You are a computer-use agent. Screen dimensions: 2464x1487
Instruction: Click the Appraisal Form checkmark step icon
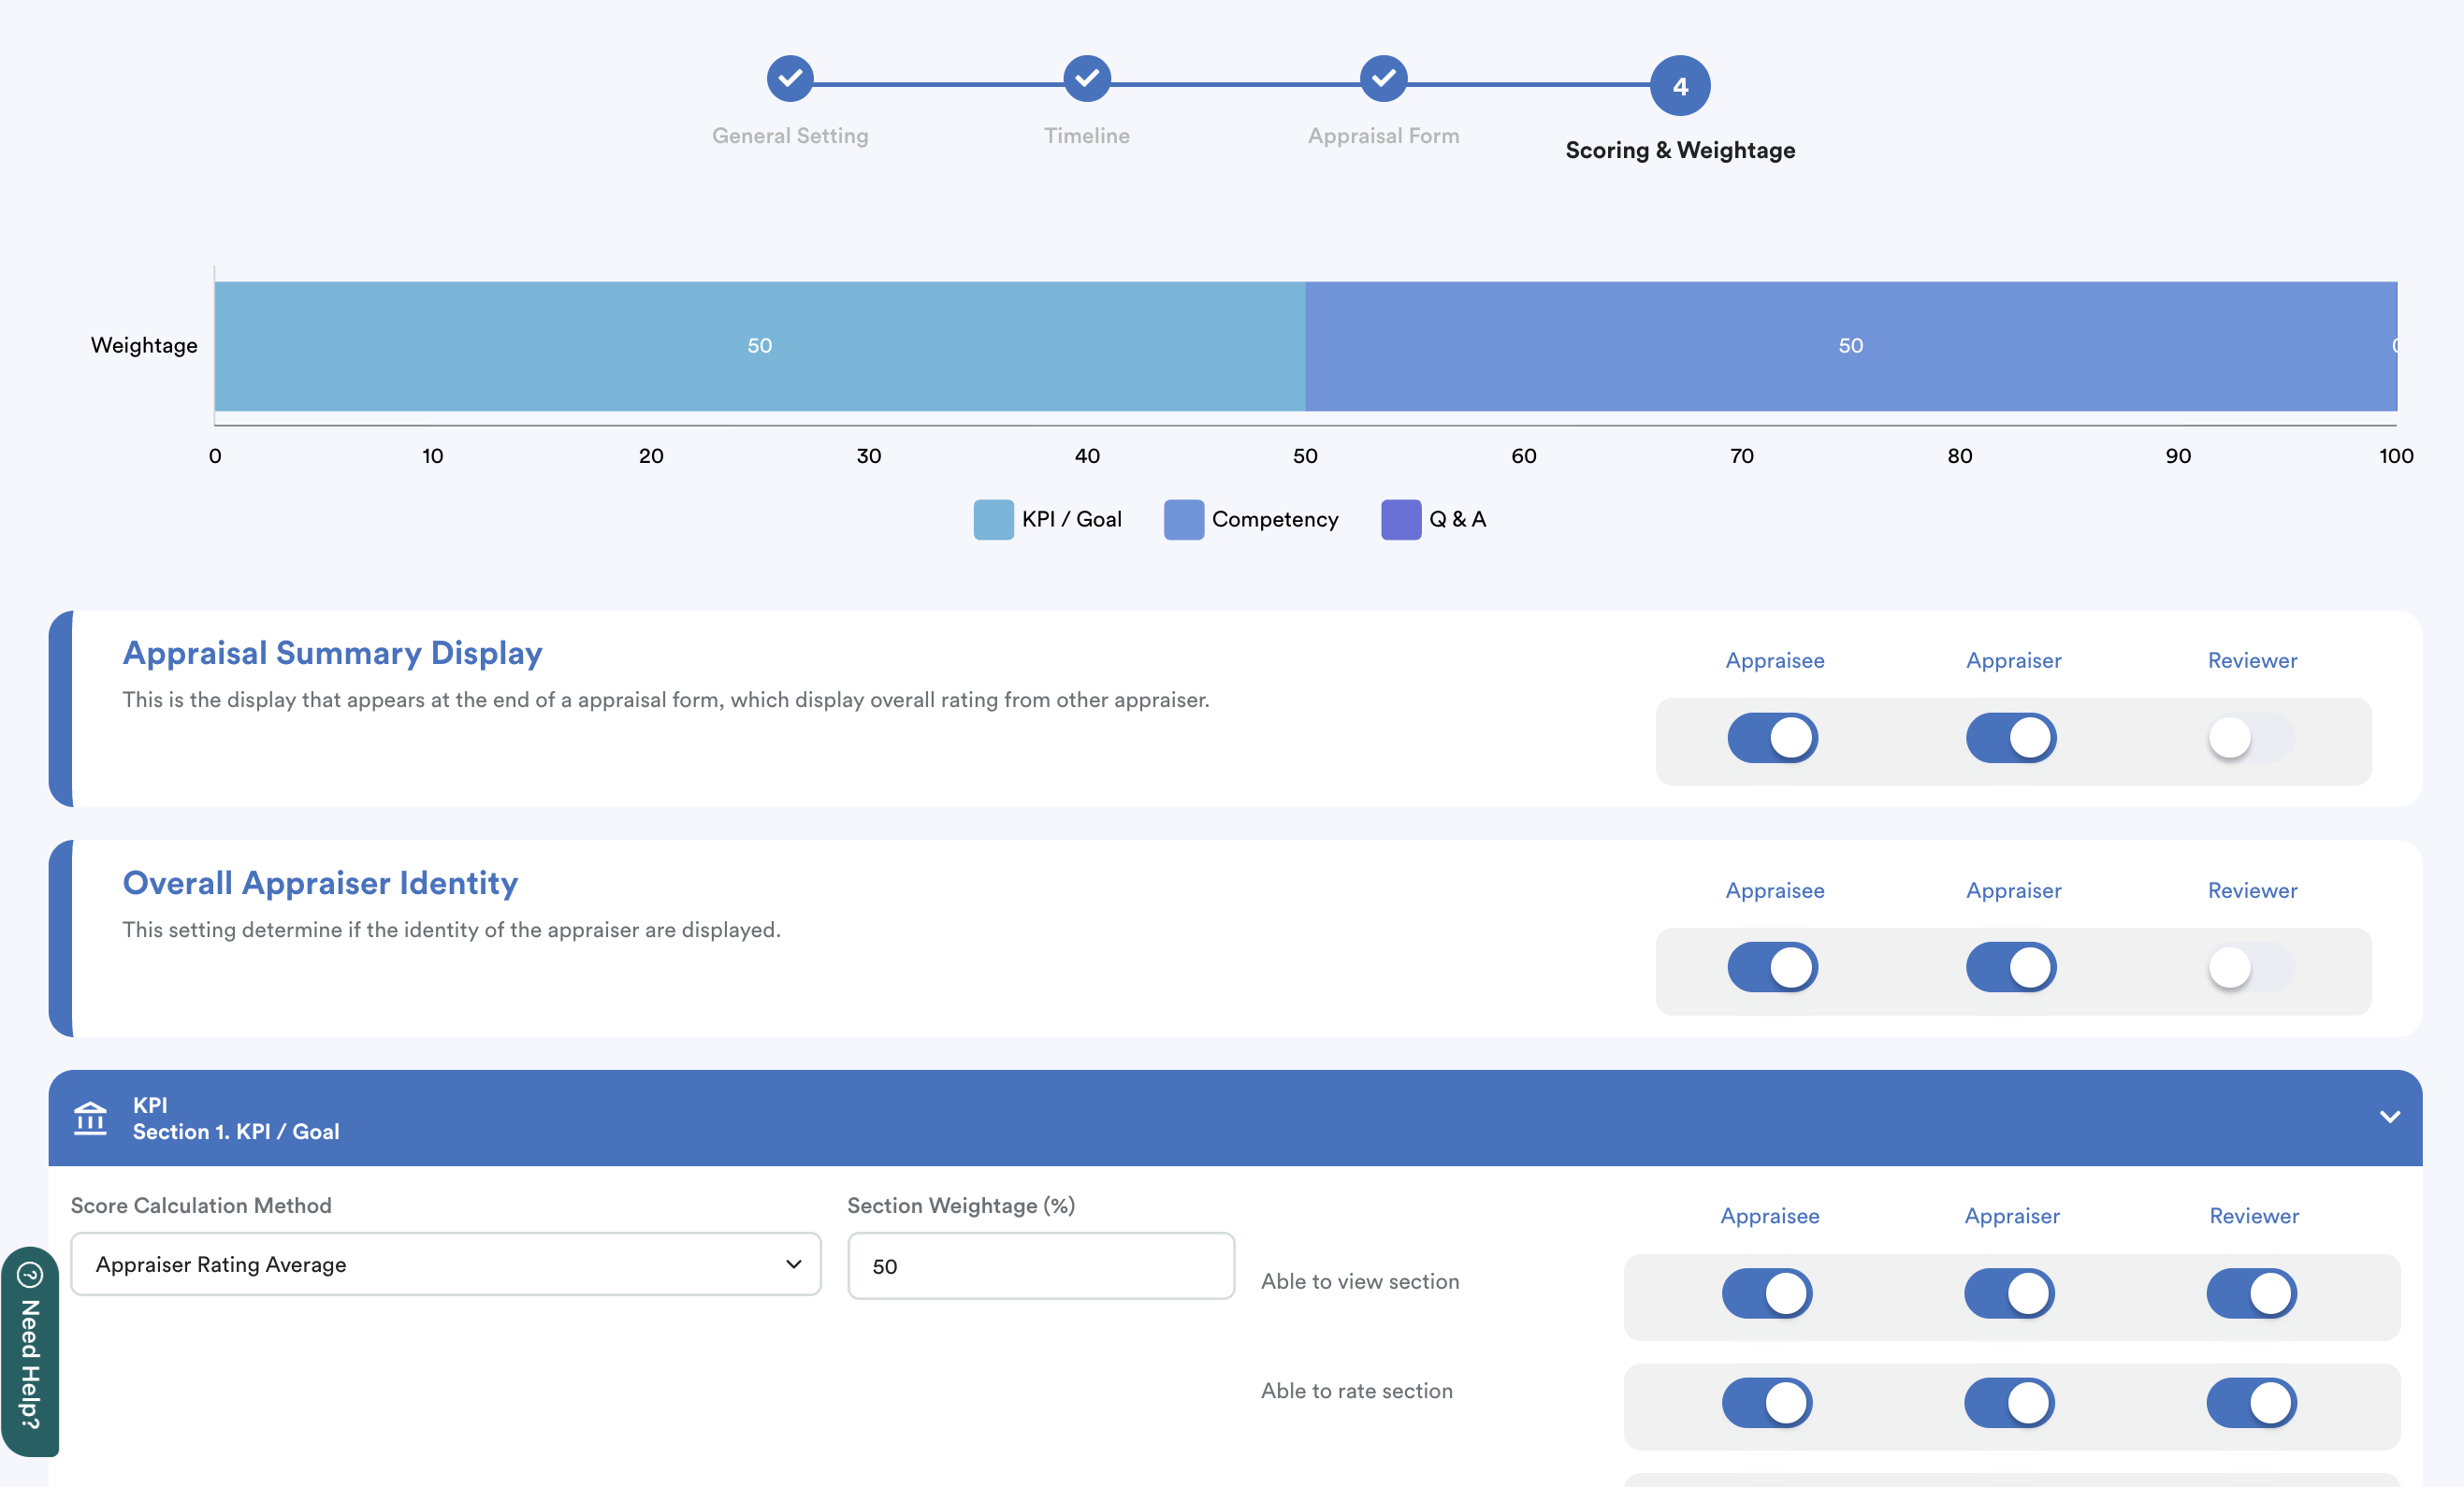1383,78
